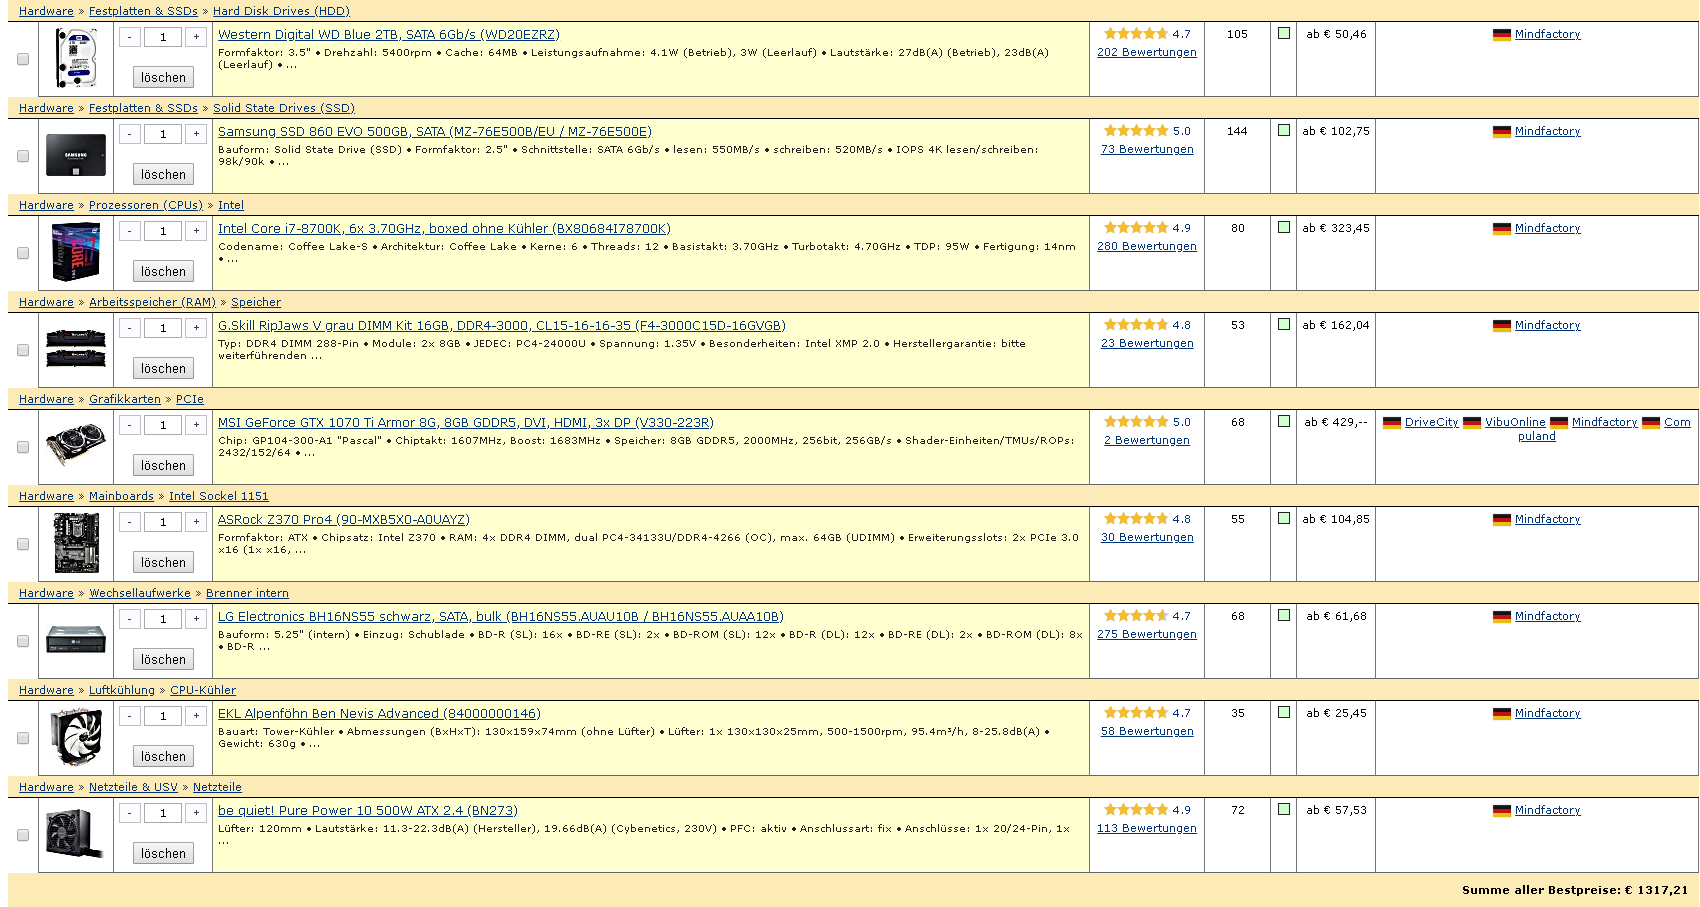Open CPU-Kühler breadcrumb link
This screenshot has height=907, width=1700.
[203, 690]
